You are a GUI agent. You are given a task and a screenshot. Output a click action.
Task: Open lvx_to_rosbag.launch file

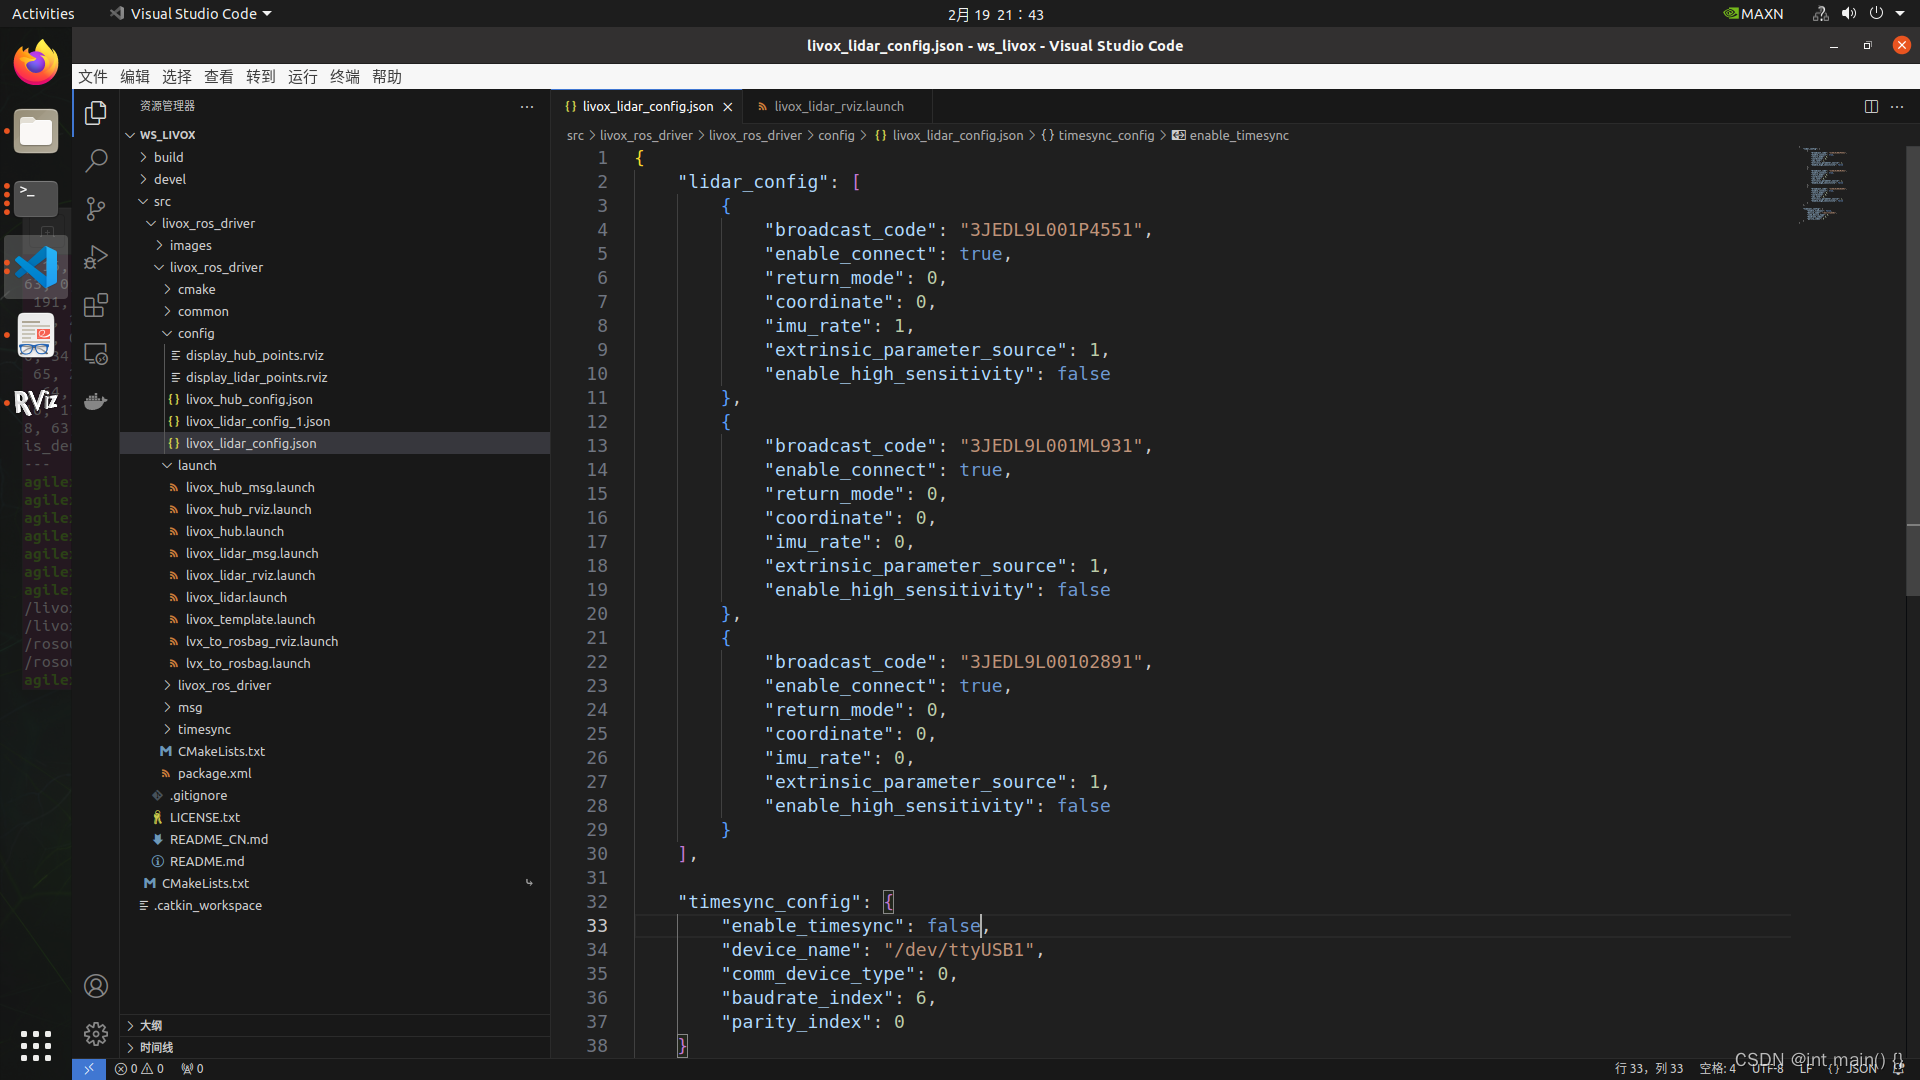click(248, 663)
